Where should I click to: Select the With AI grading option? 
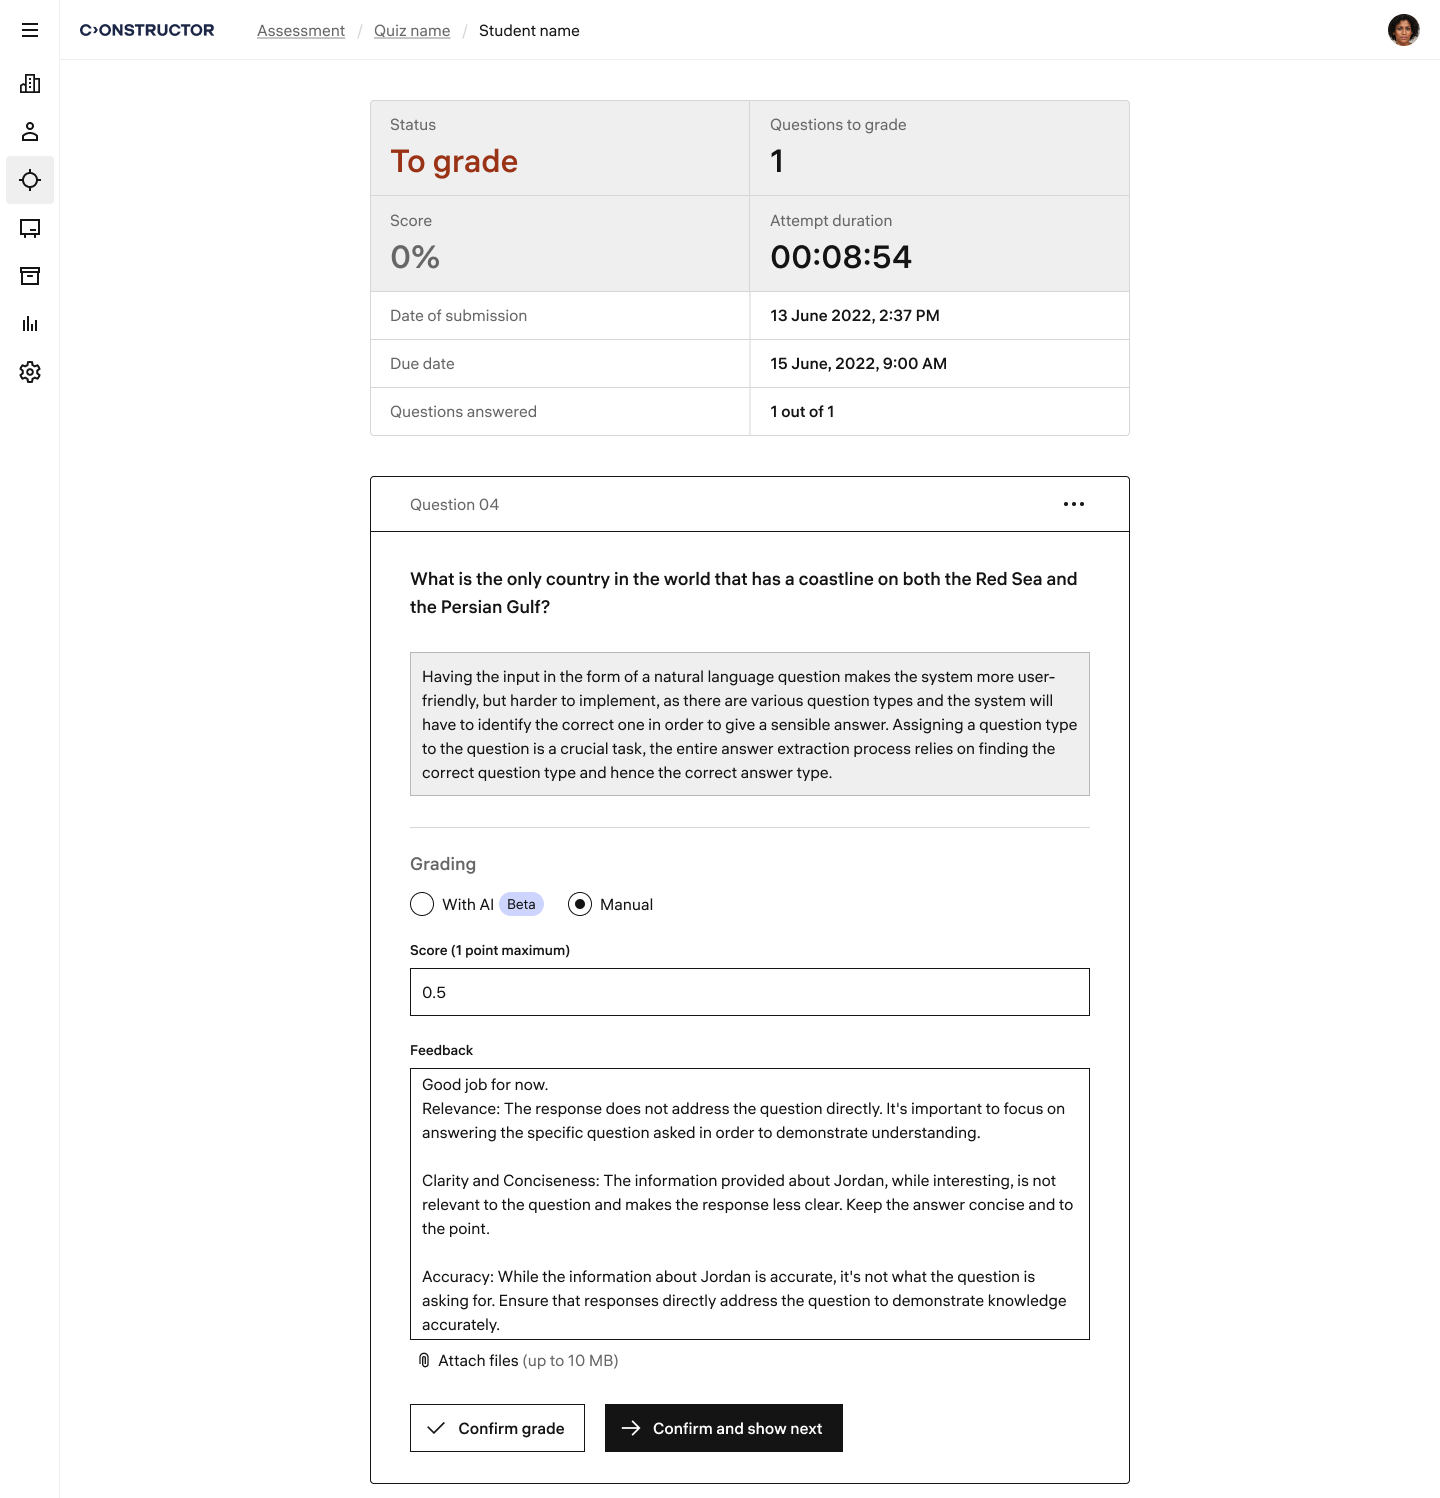click(422, 904)
